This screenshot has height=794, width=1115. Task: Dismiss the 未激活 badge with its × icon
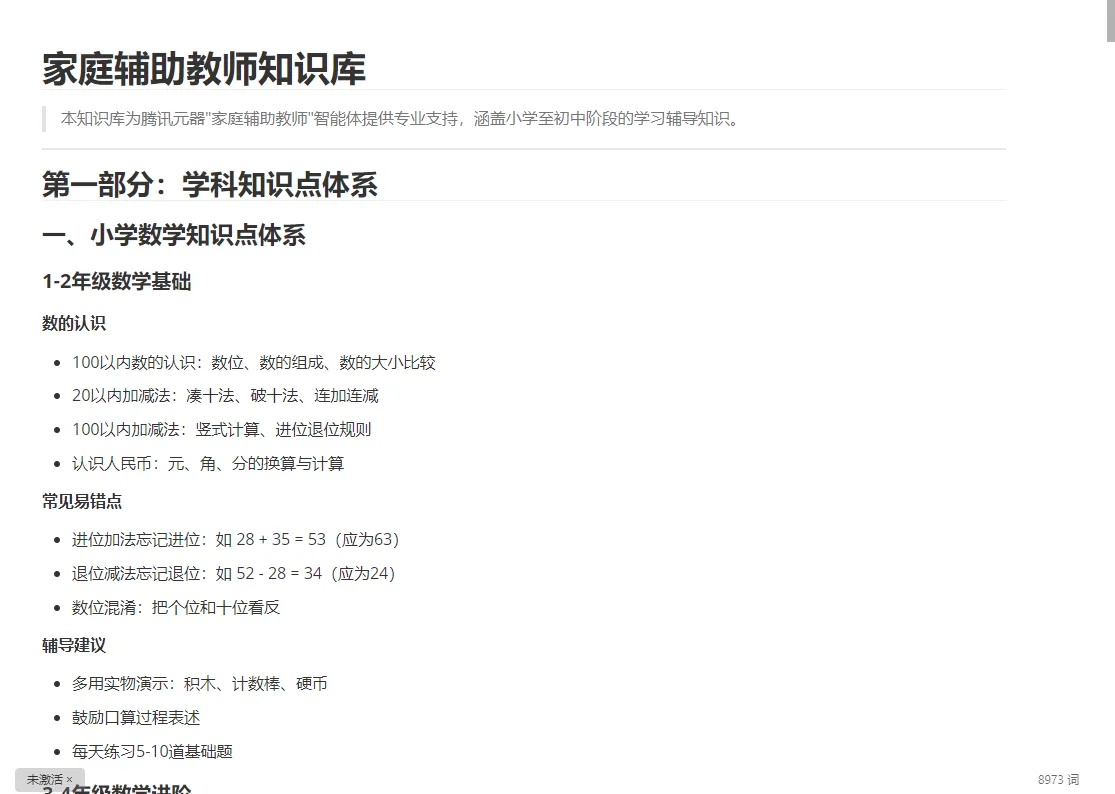(x=70, y=780)
